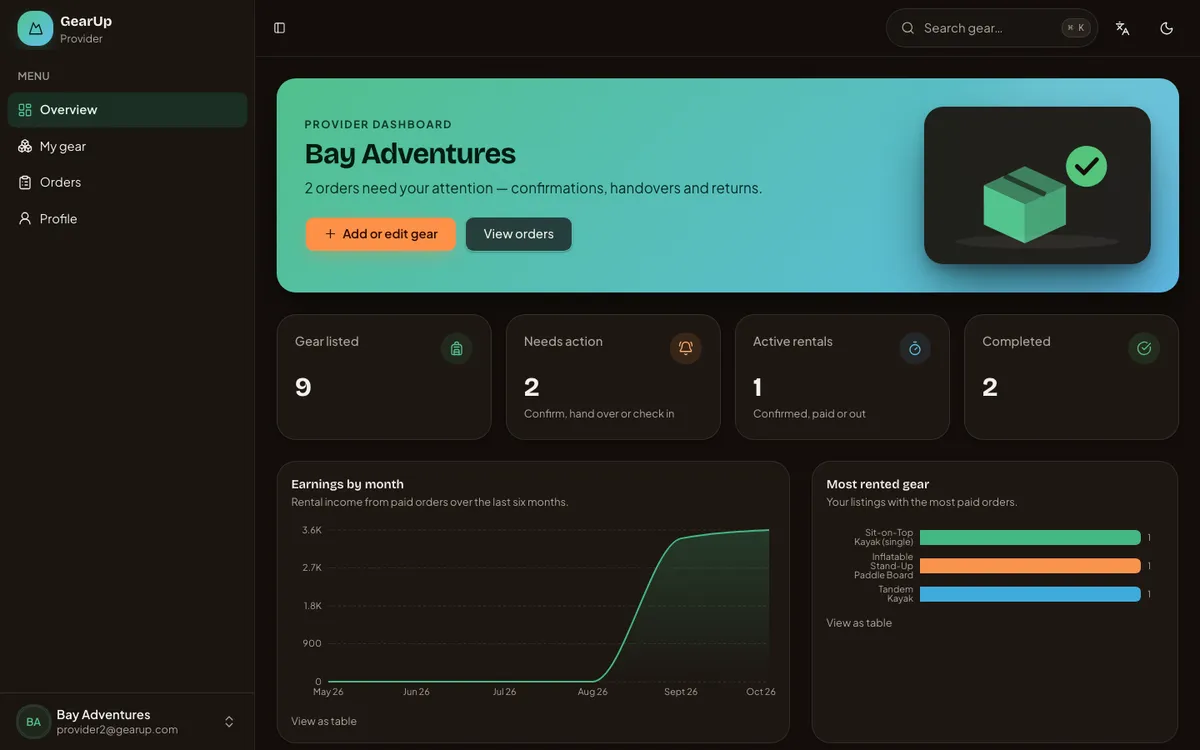This screenshot has height=750, width=1200.
Task: Click the Earnings by month heading
Action: click(x=347, y=484)
